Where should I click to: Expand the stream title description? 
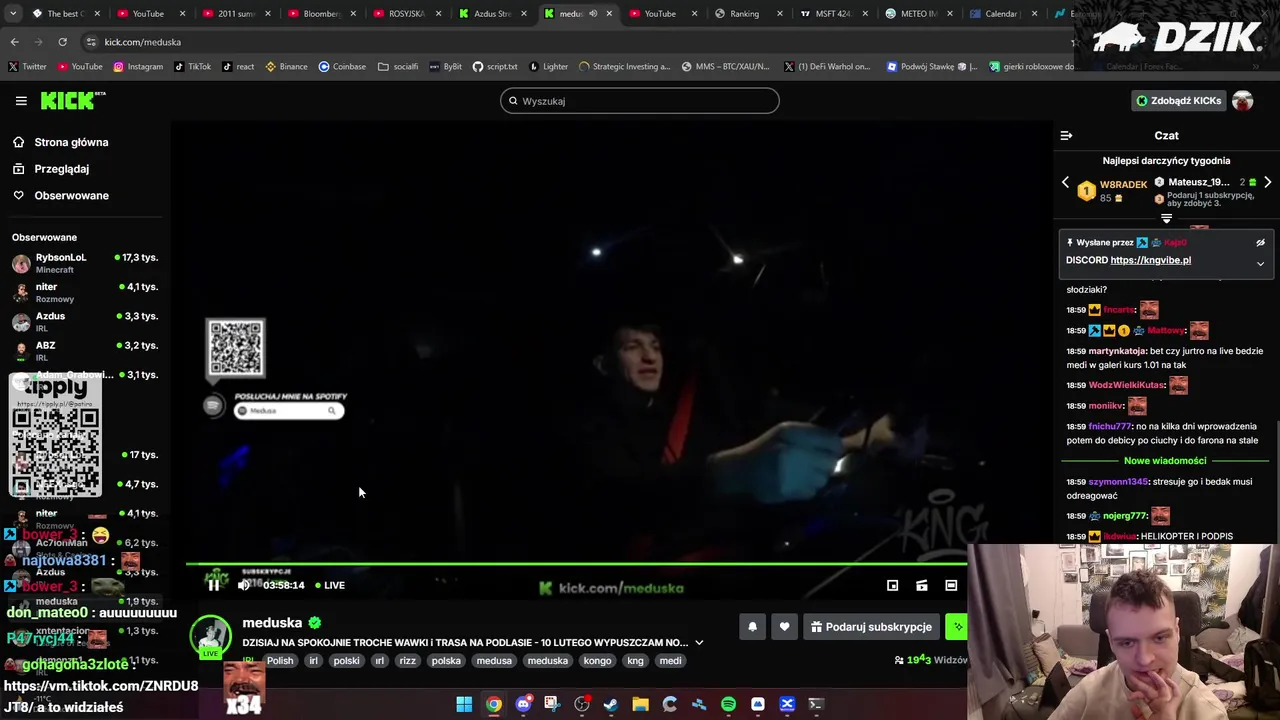[699, 643]
